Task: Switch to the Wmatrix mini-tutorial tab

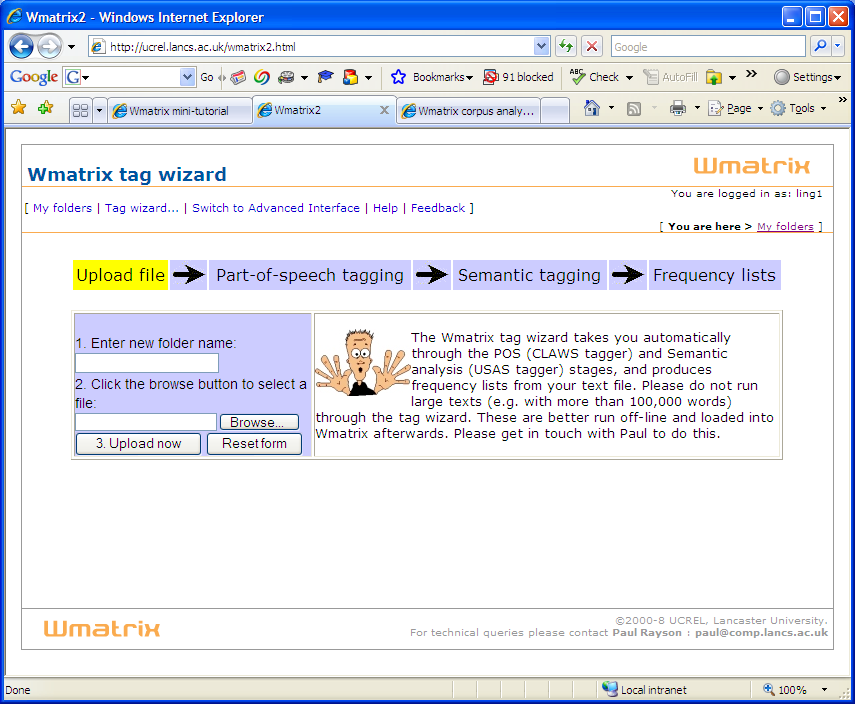Action: pos(179,111)
